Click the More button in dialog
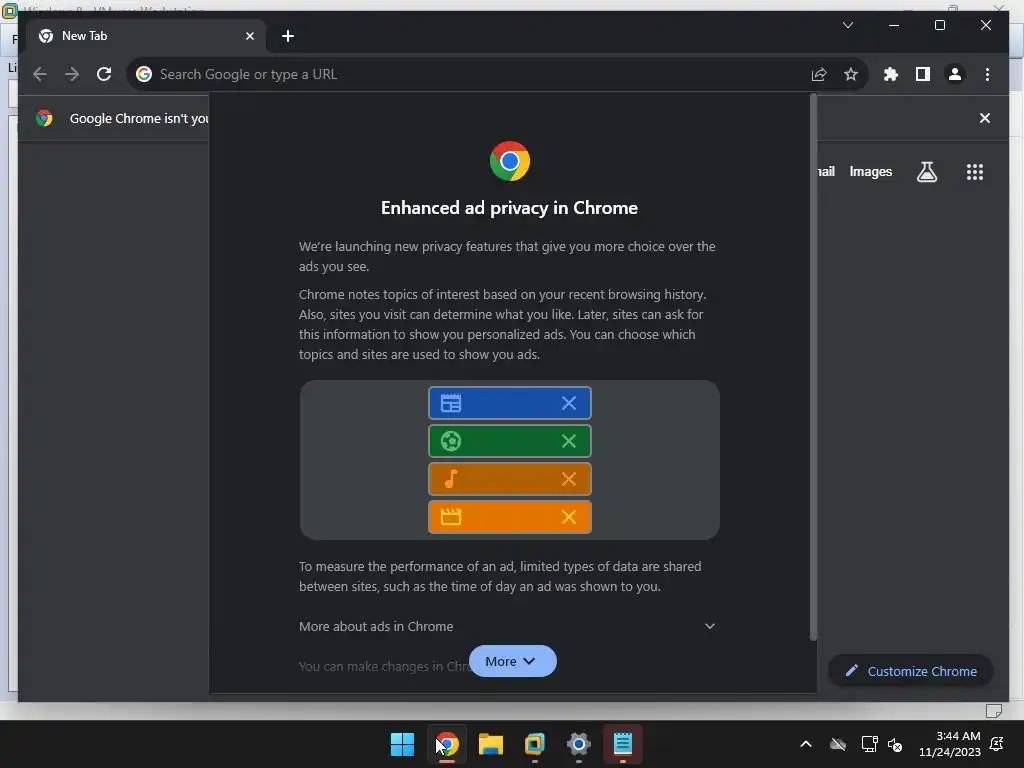 pyautogui.click(x=513, y=661)
